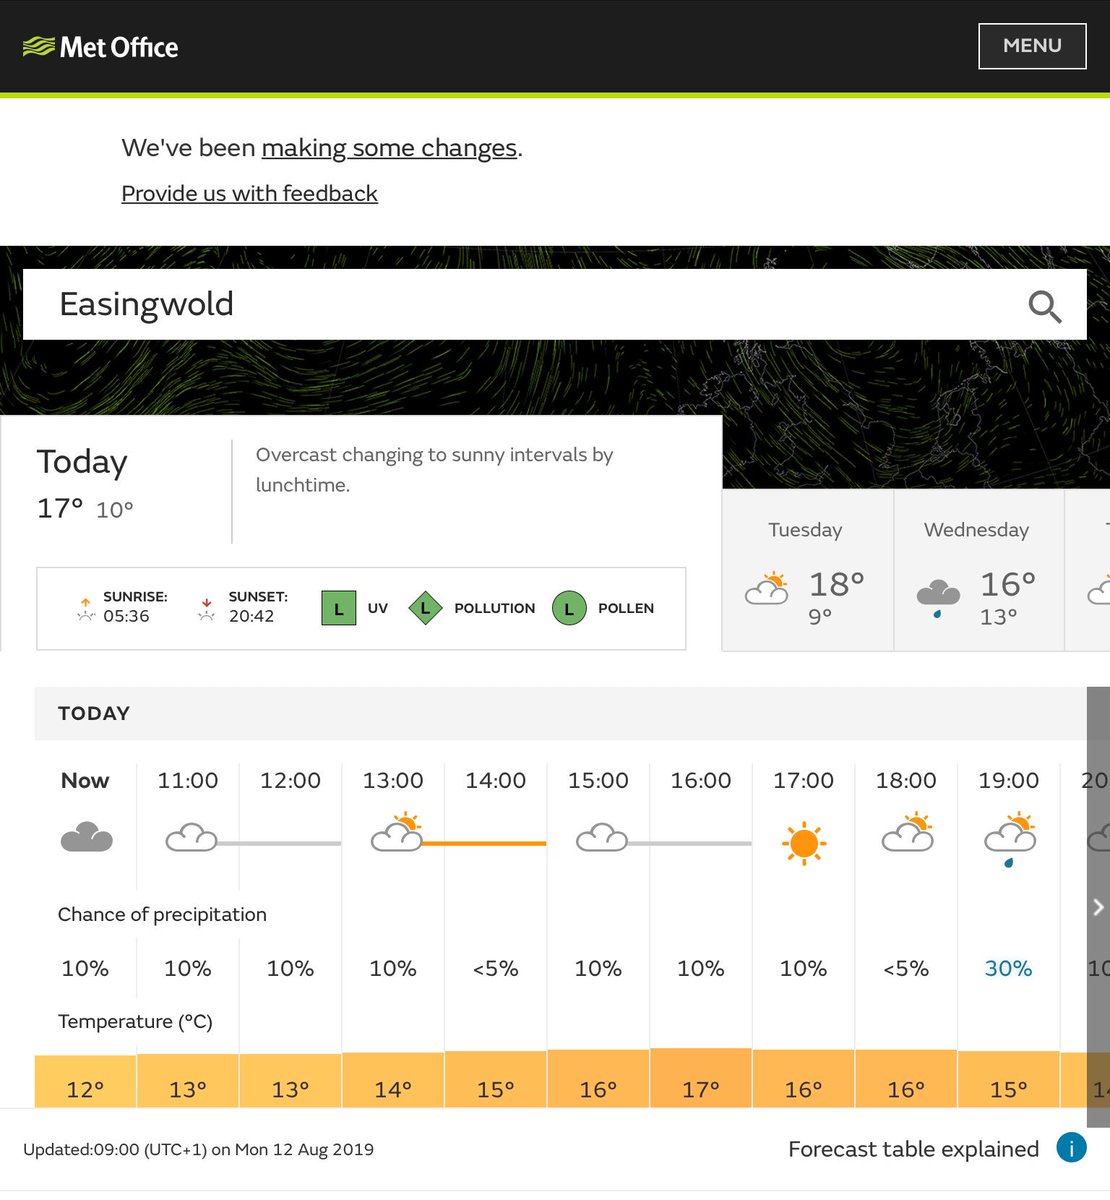Click the search magnifier icon
This screenshot has height=1200, width=1110.
1045,307
